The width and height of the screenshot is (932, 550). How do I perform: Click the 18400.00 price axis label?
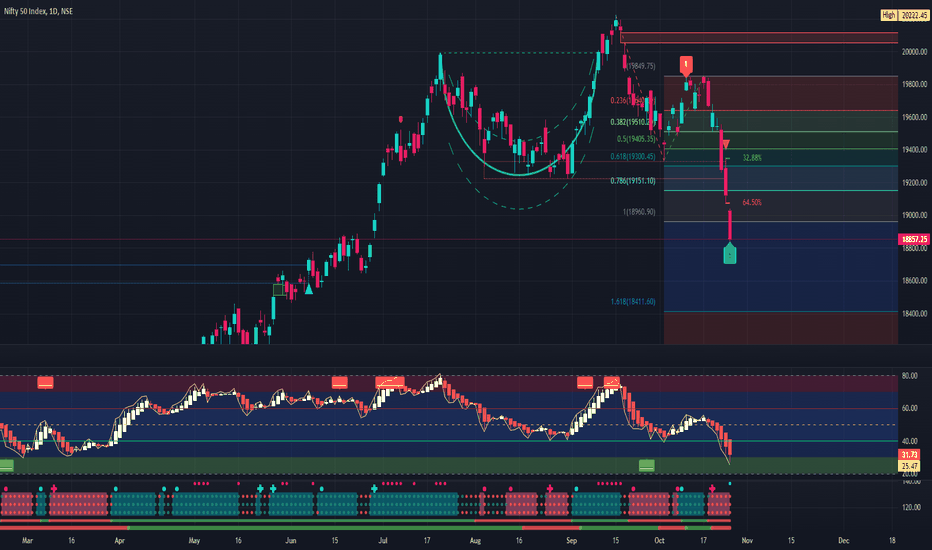(x=914, y=313)
